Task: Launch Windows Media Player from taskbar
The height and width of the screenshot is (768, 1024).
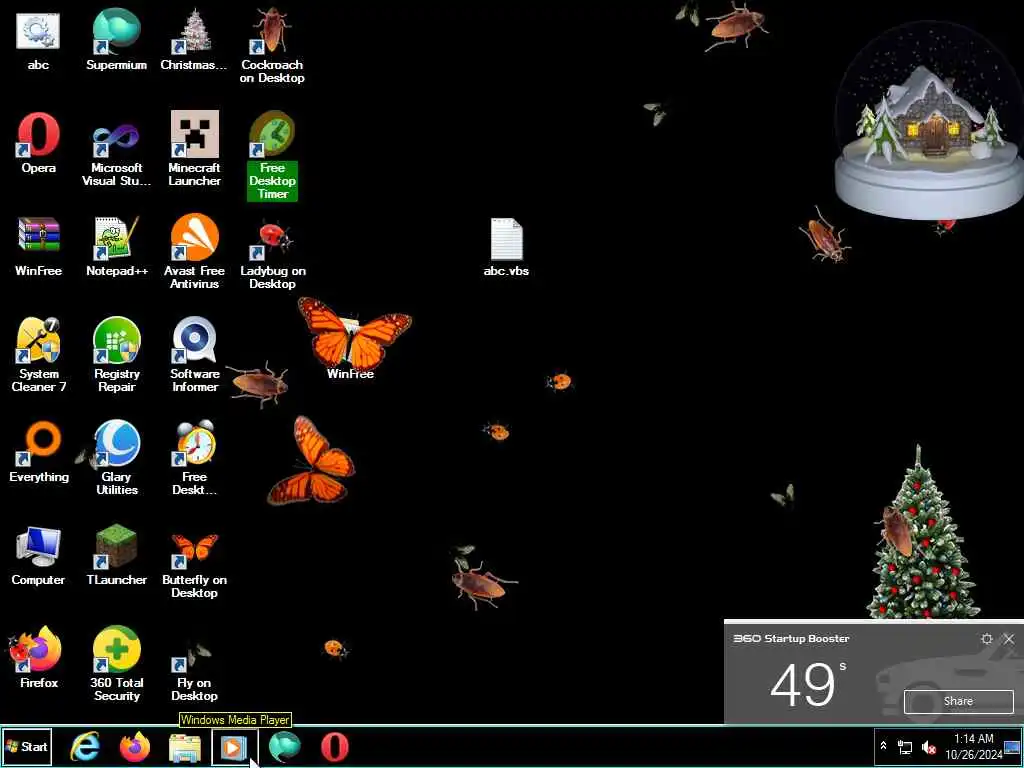Action: pos(234,747)
